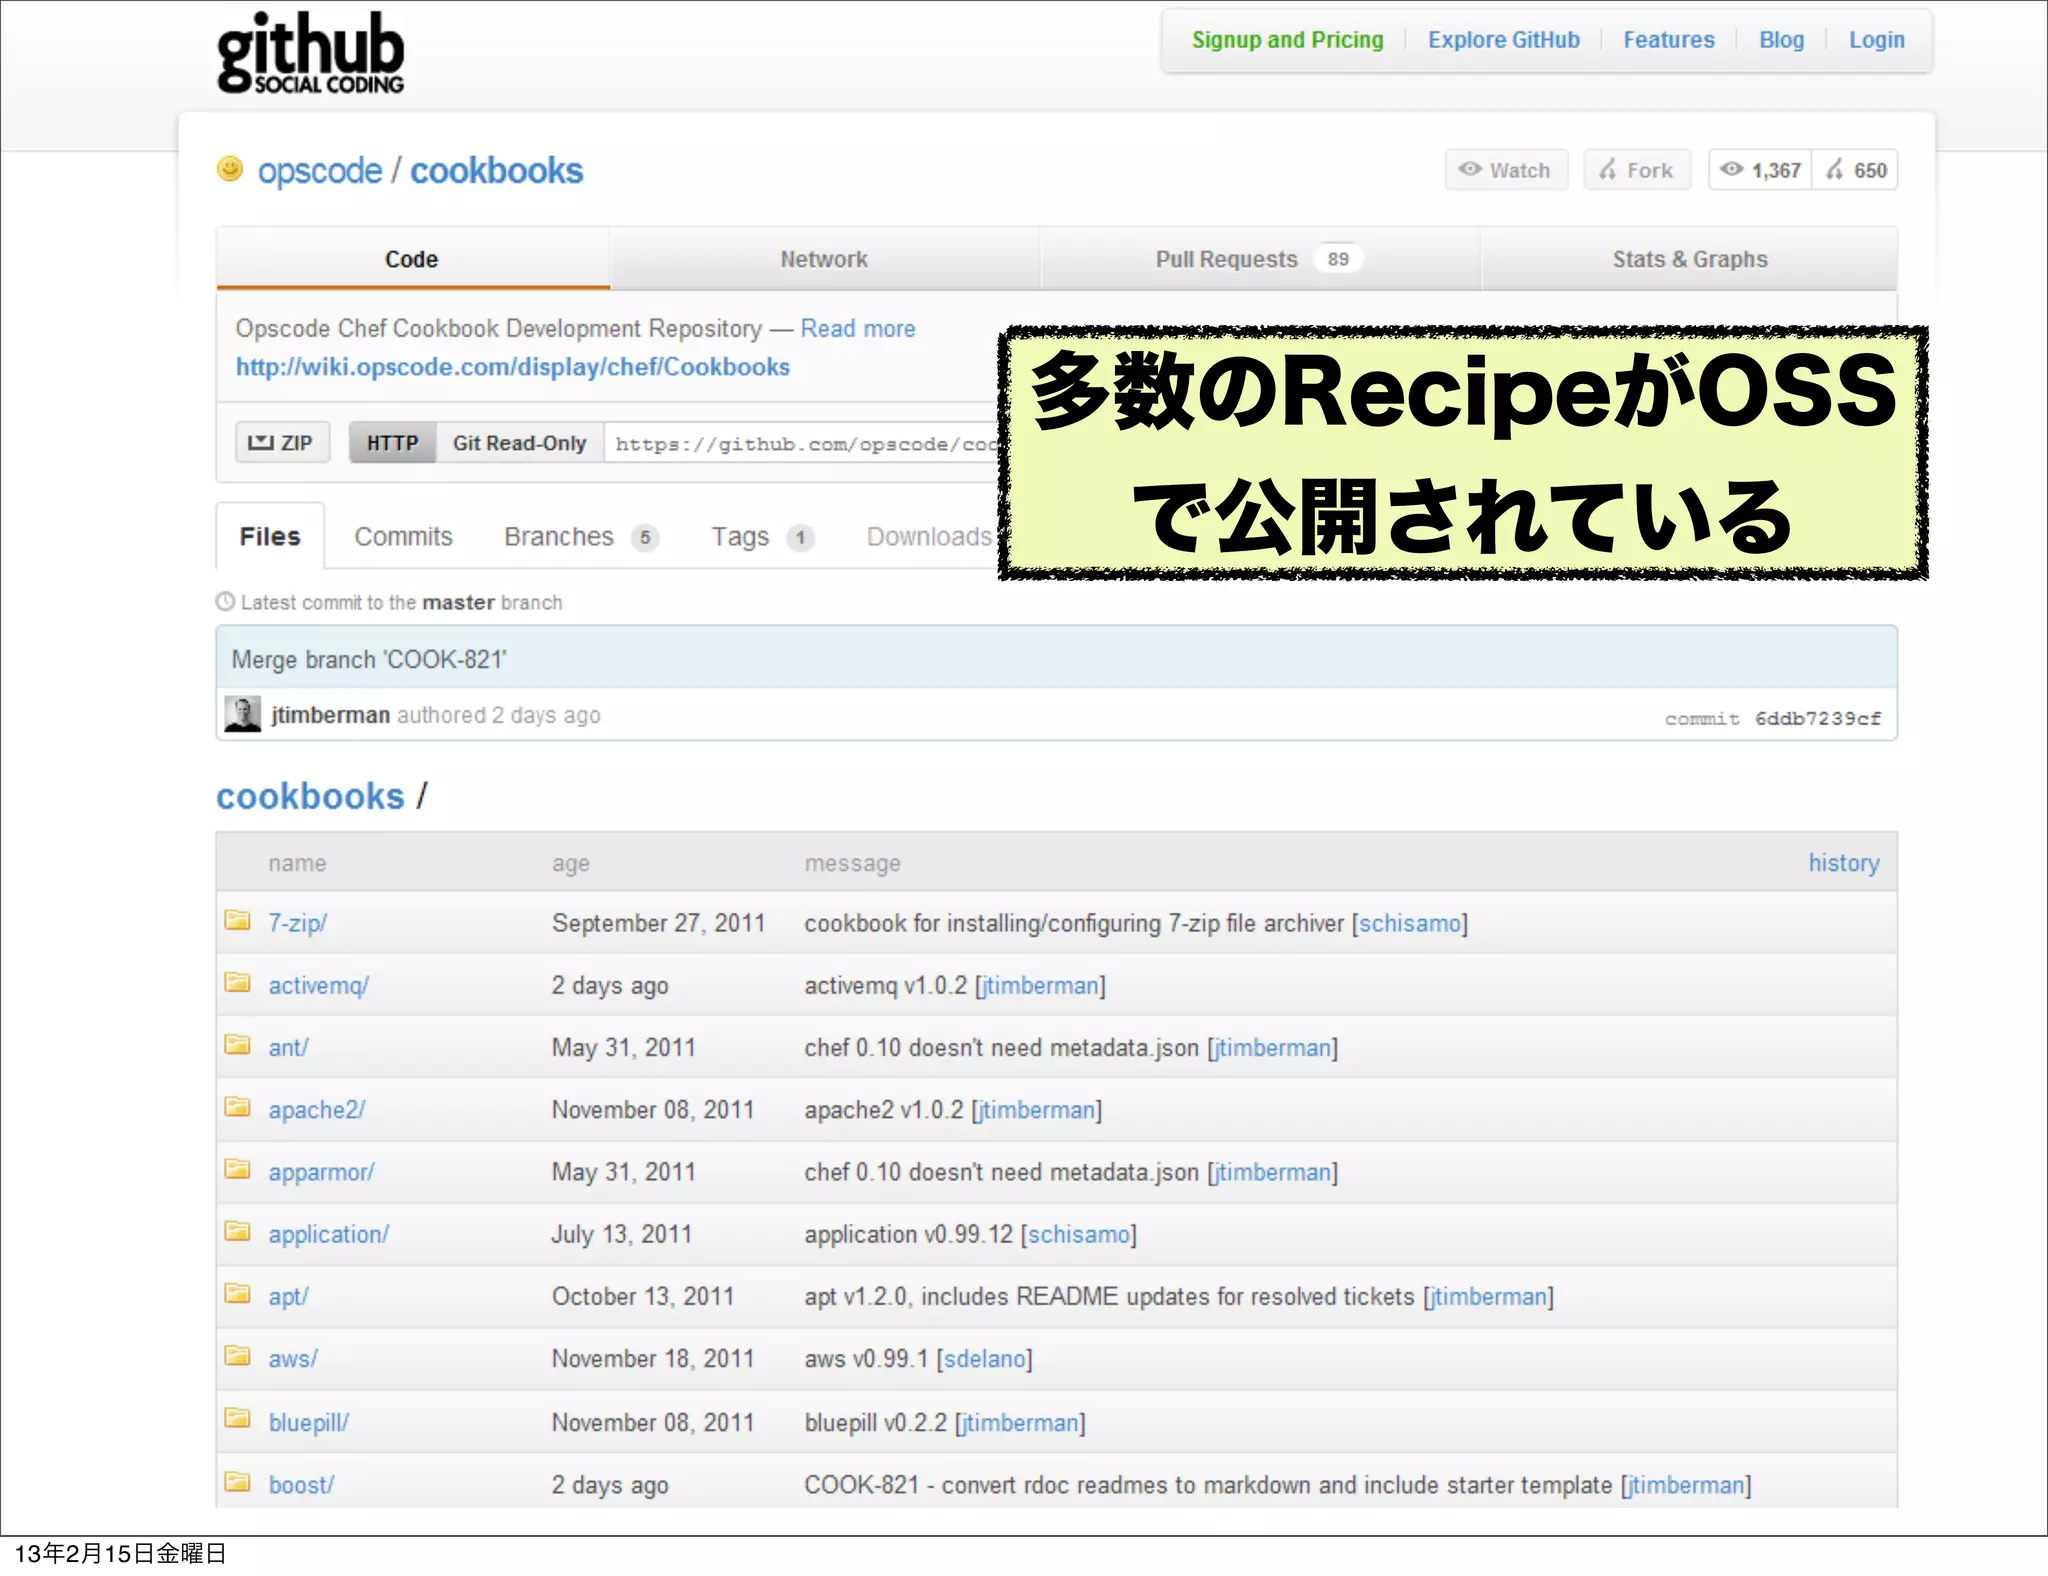Open the Features page
This screenshot has width=2048, height=1576.
point(1668,40)
